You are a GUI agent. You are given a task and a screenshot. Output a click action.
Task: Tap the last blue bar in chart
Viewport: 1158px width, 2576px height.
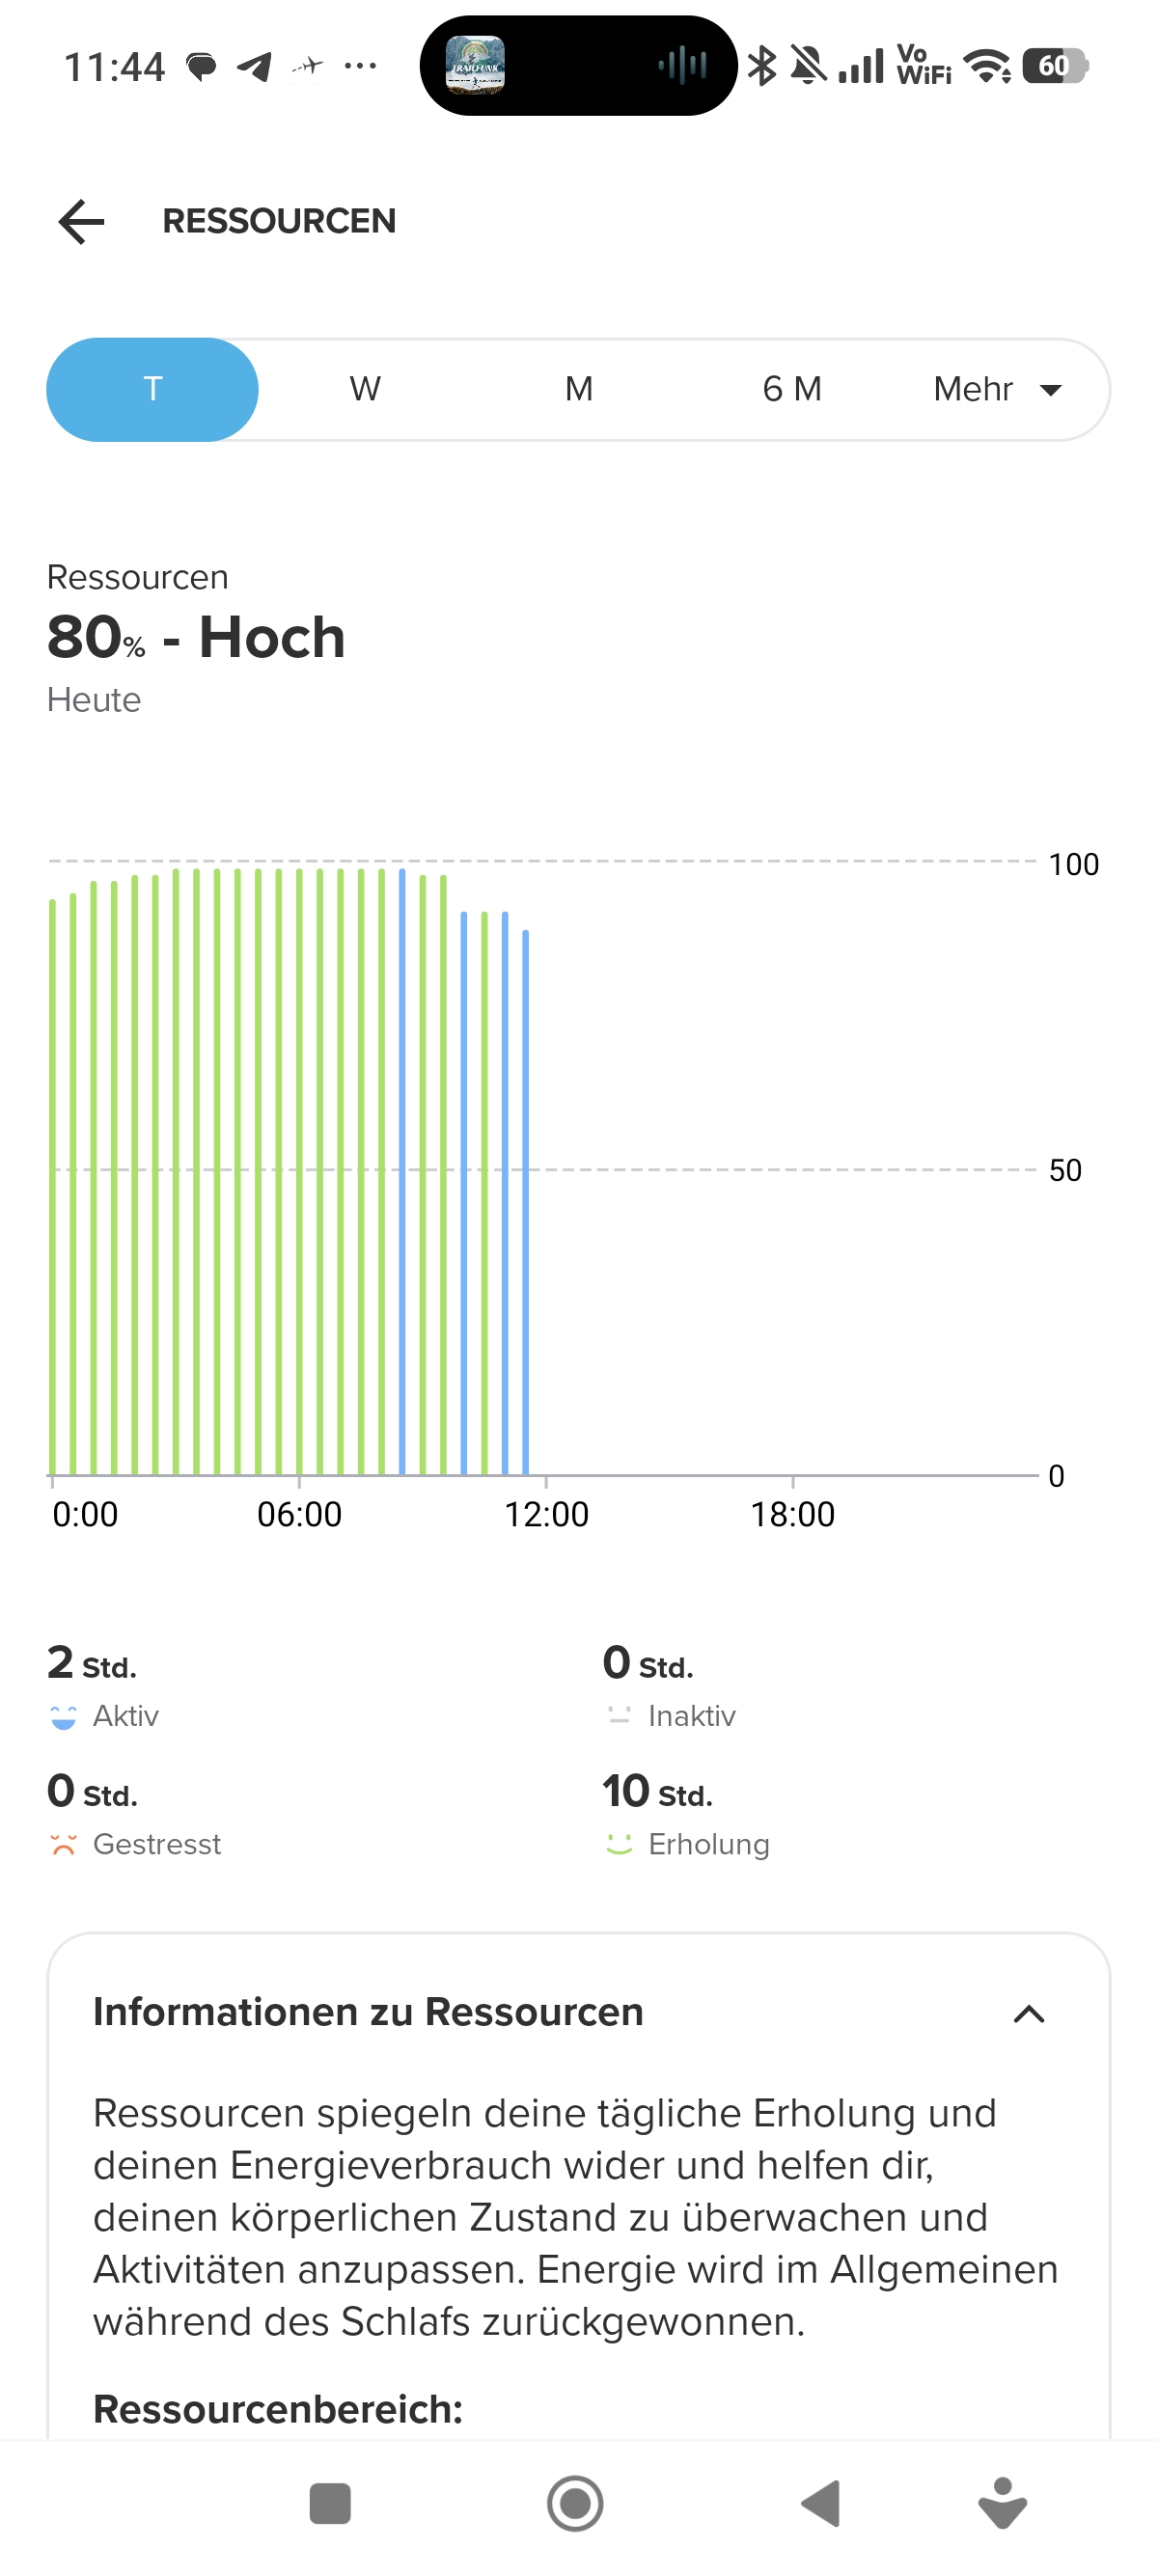[x=526, y=1200]
